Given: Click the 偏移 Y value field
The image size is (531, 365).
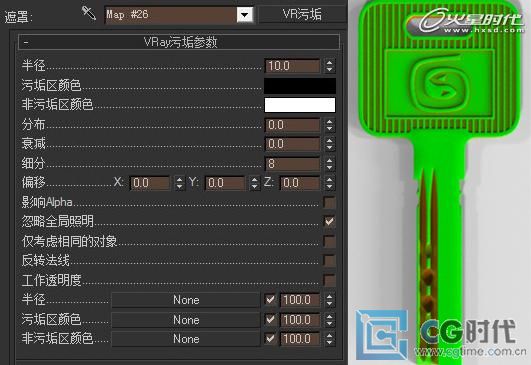Looking at the screenshot, I should pos(225,183).
